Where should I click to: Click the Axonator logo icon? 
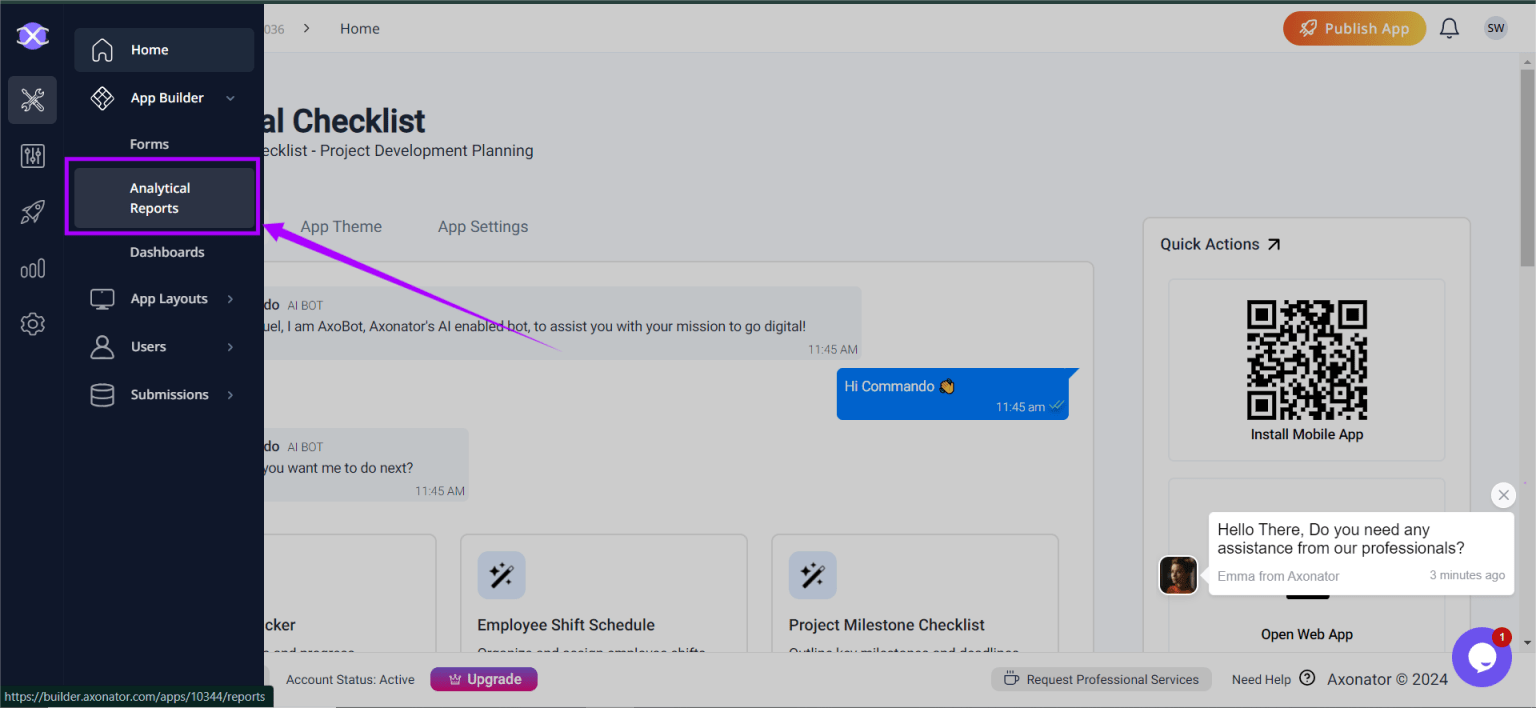(x=32, y=36)
